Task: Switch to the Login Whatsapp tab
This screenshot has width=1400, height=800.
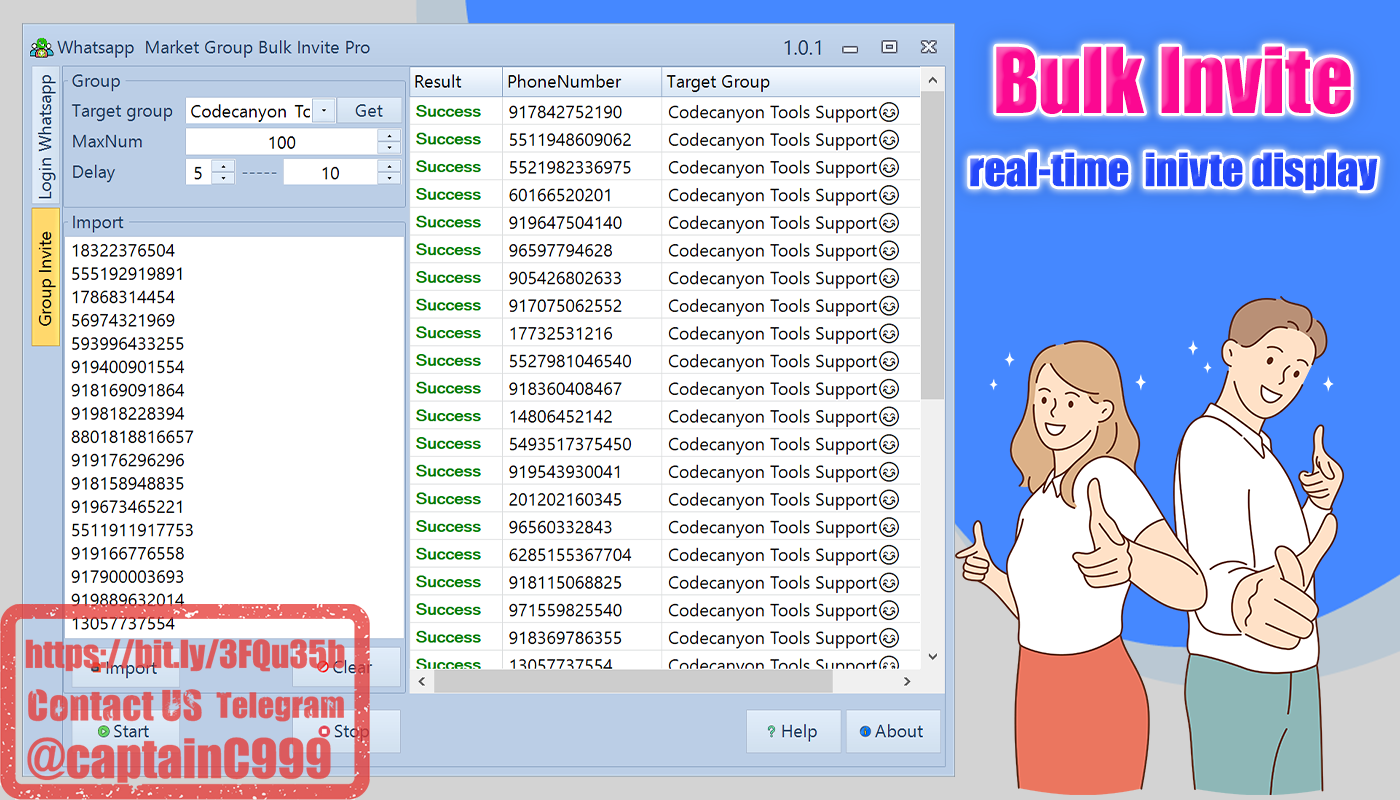Action: (x=45, y=136)
